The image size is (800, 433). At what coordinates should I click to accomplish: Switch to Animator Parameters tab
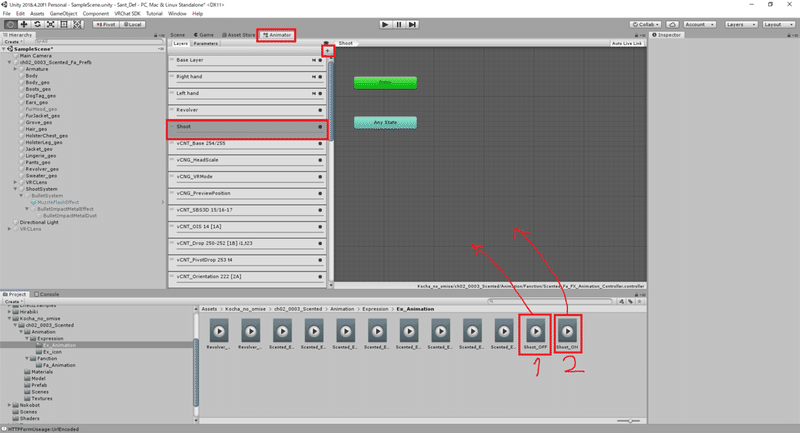(x=206, y=44)
